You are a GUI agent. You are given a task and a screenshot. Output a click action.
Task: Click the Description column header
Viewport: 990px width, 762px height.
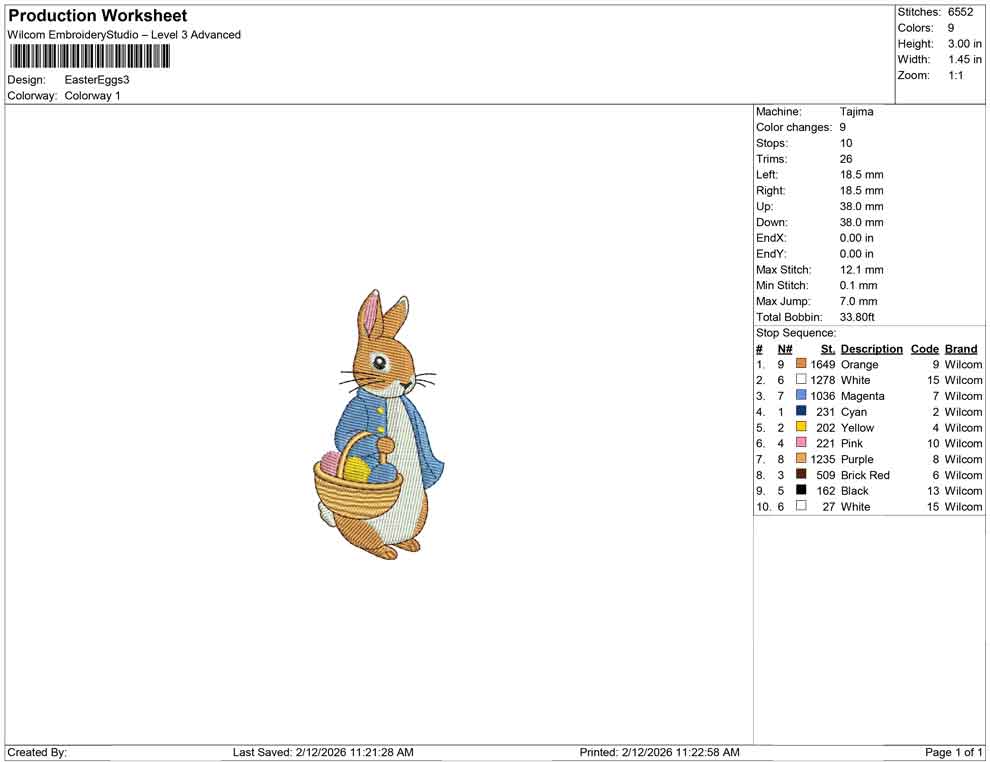pos(871,349)
